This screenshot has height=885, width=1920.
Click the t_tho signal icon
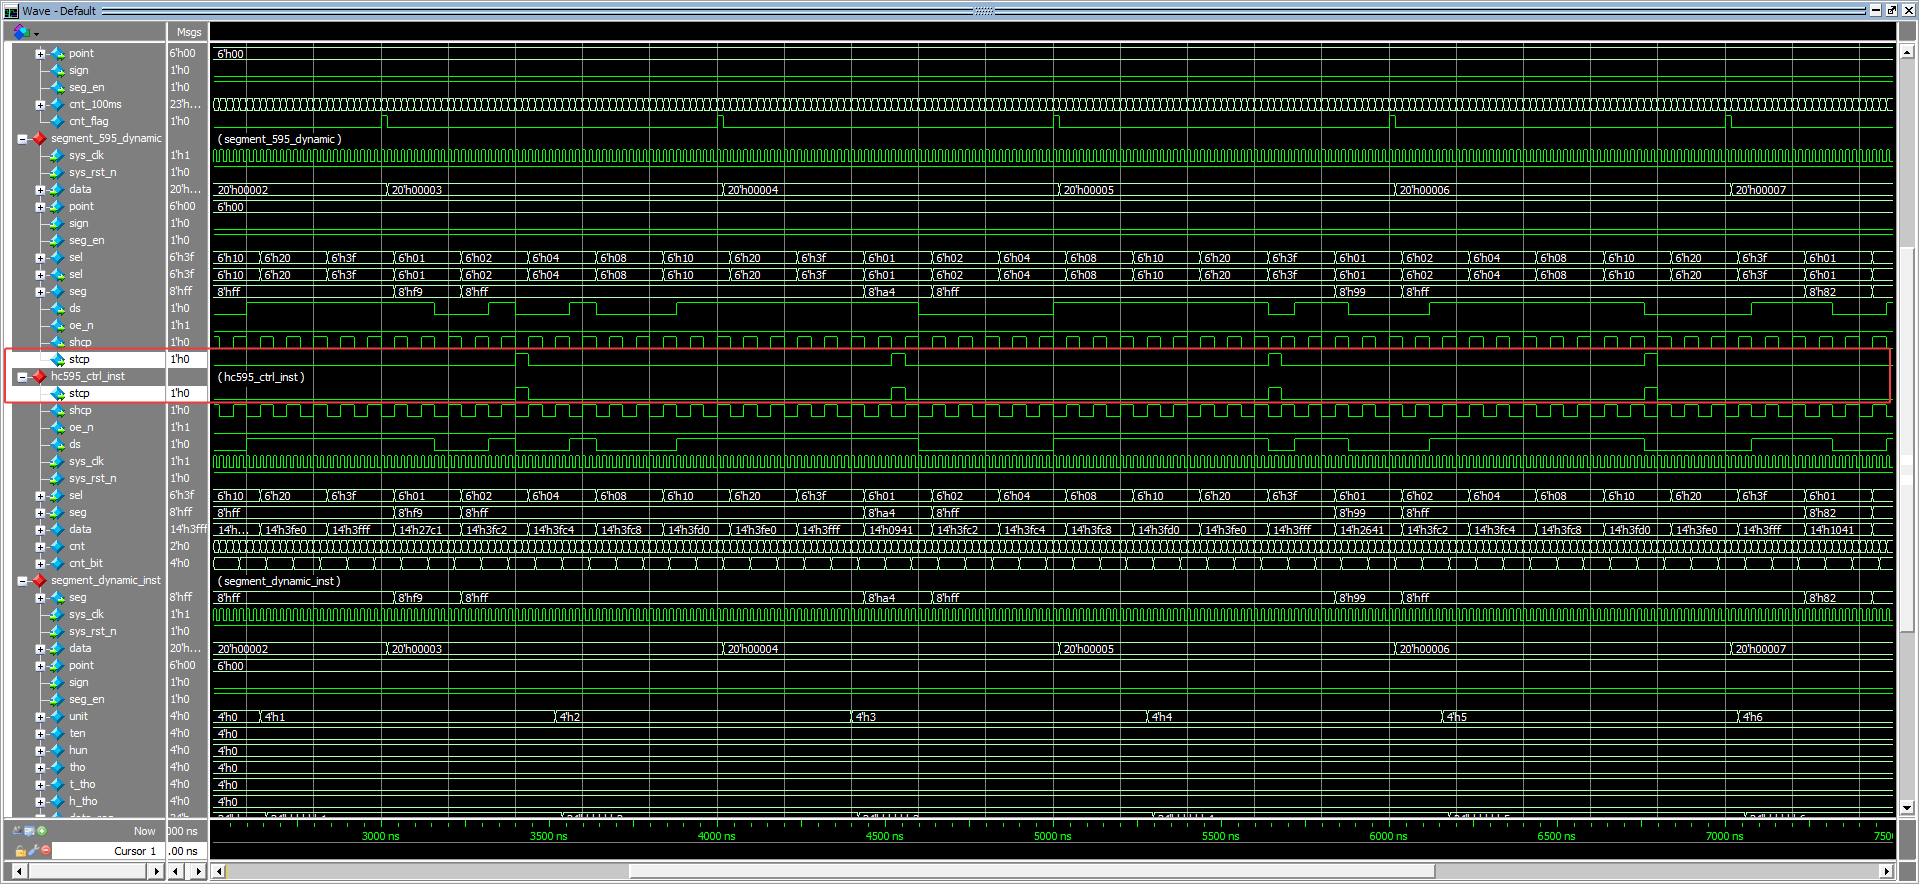pos(58,784)
